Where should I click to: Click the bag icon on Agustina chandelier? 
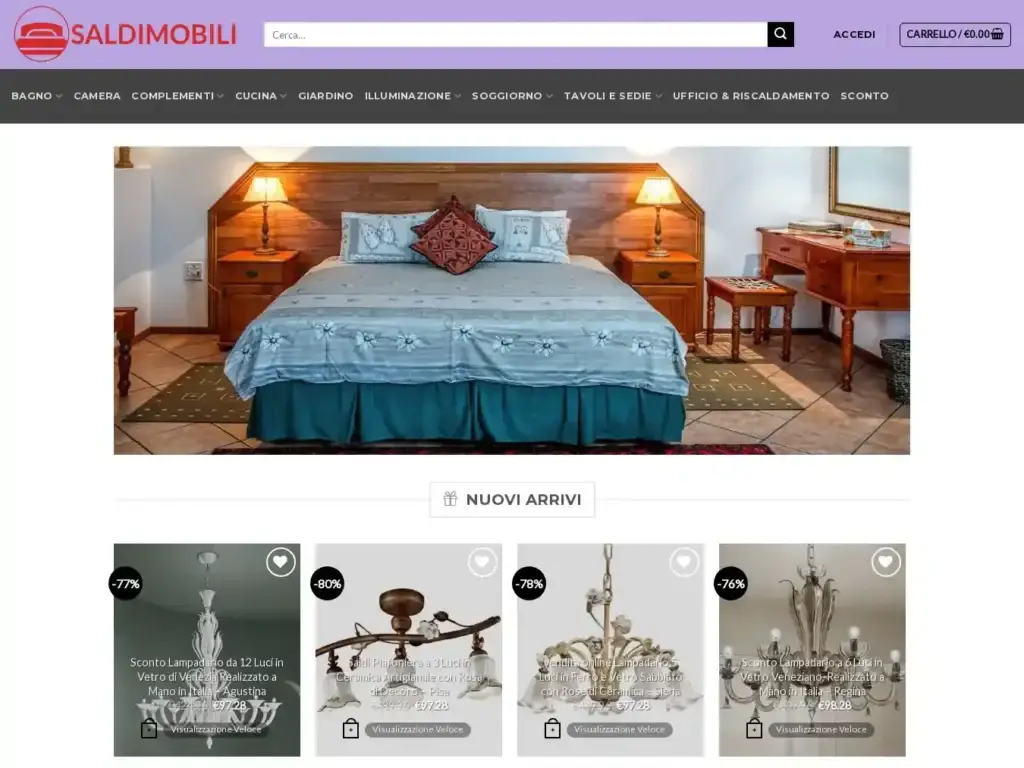pos(149,729)
